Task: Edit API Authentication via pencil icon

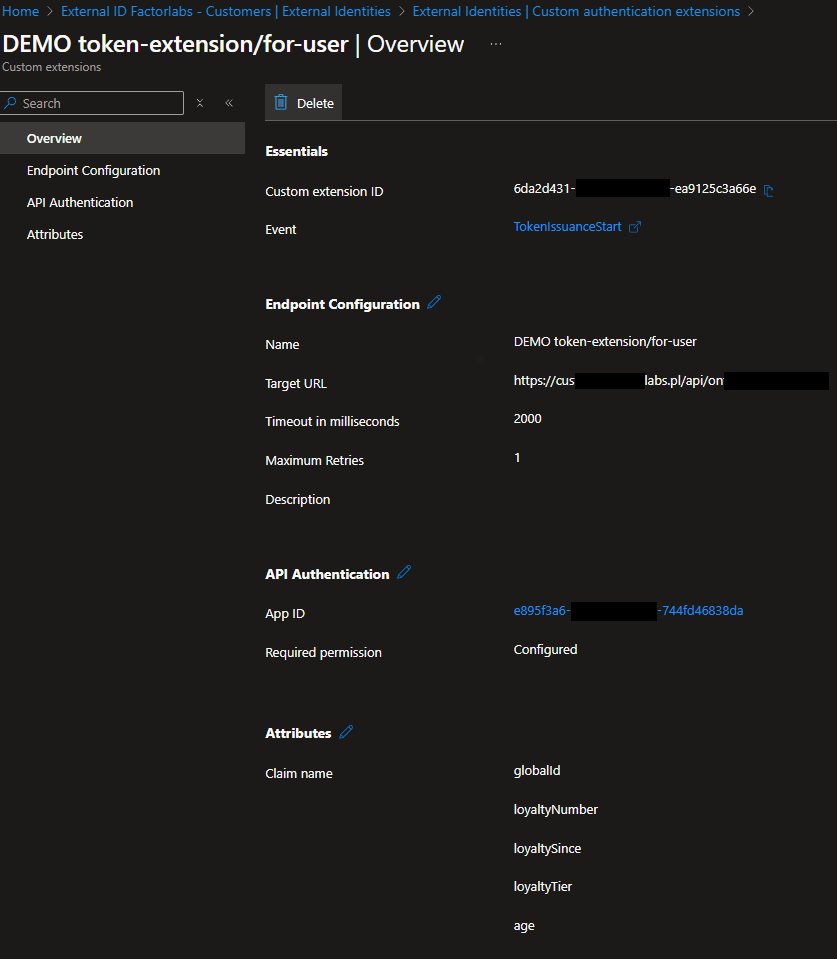Action: click(404, 573)
